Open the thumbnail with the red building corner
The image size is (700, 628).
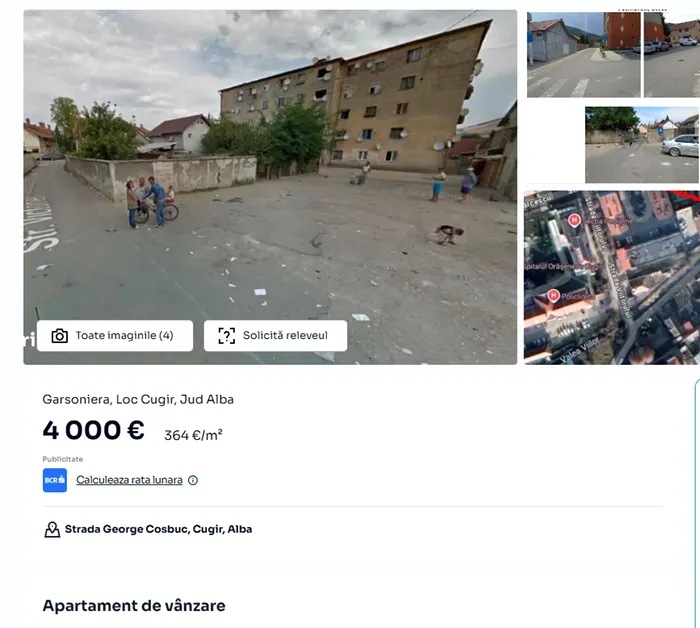point(671,55)
